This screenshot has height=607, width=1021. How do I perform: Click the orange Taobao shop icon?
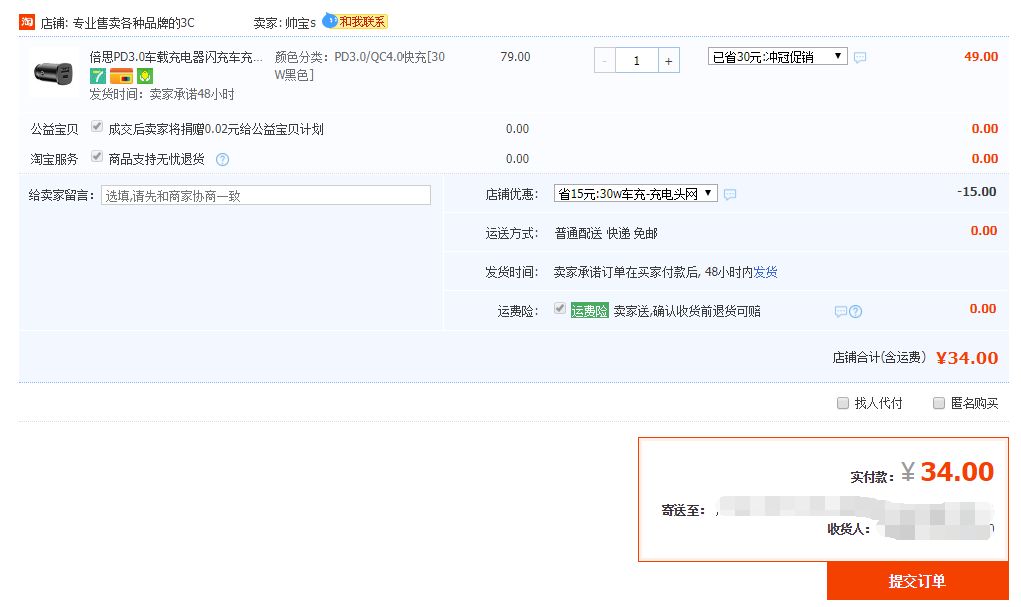[27, 22]
